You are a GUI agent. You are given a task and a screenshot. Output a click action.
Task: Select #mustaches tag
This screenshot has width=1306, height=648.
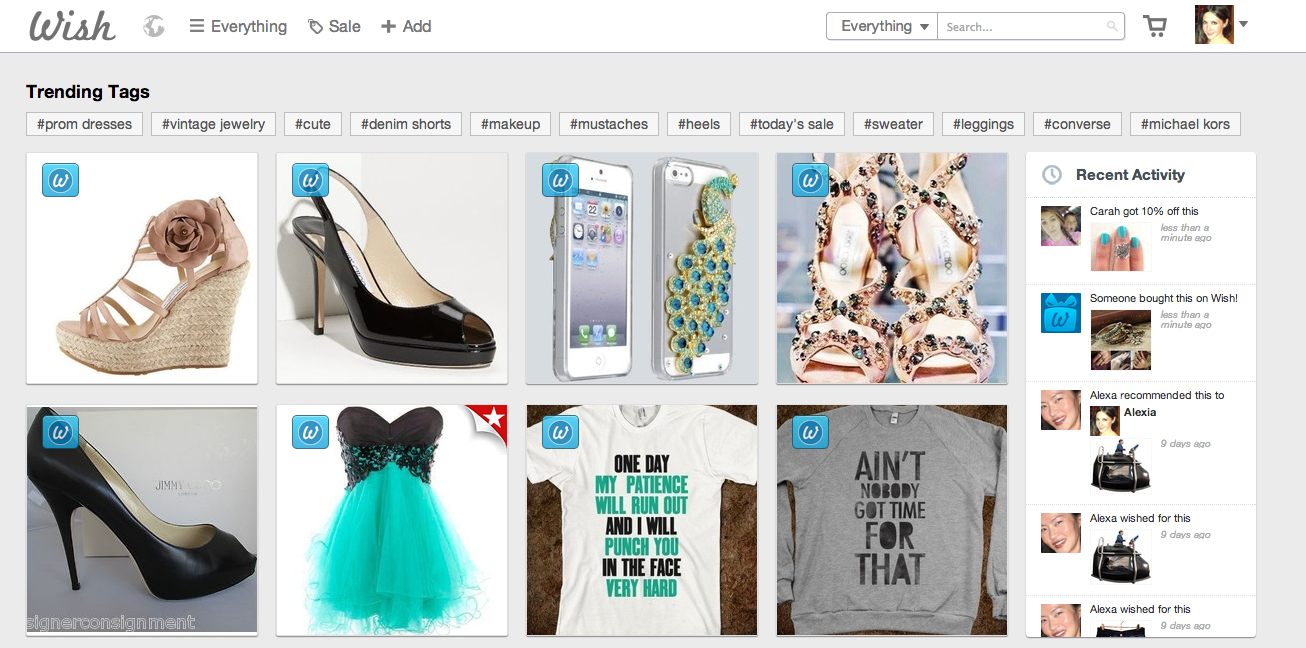click(x=609, y=124)
